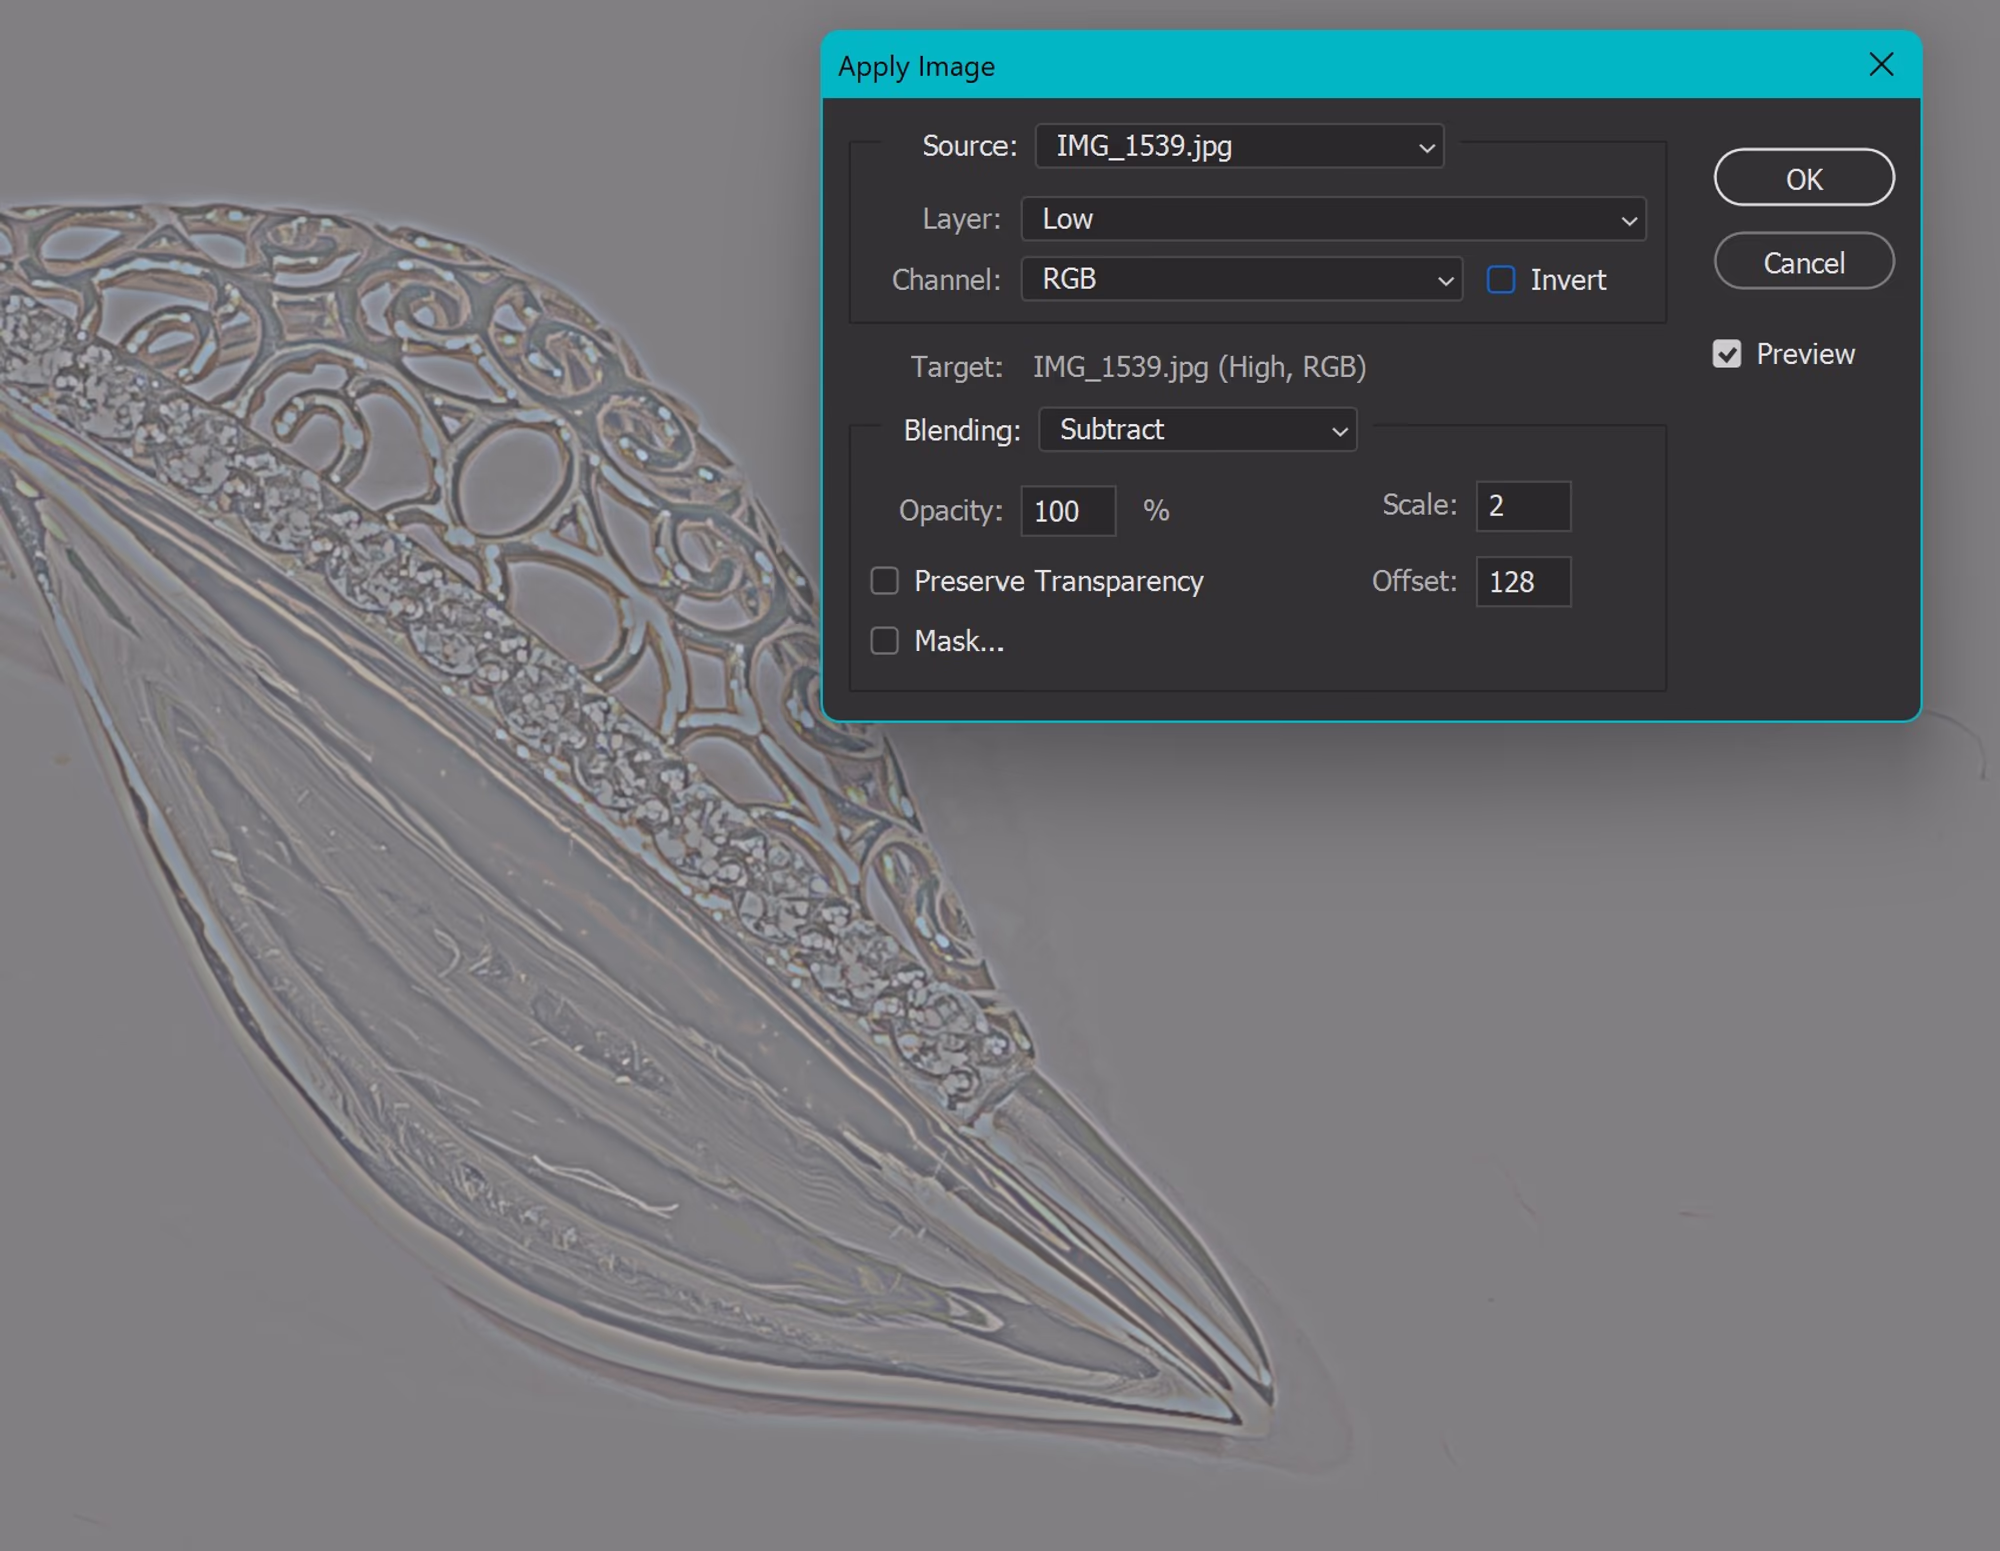Enable Preserve Transparency checkbox
2000x1551 pixels.
coord(885,581)
